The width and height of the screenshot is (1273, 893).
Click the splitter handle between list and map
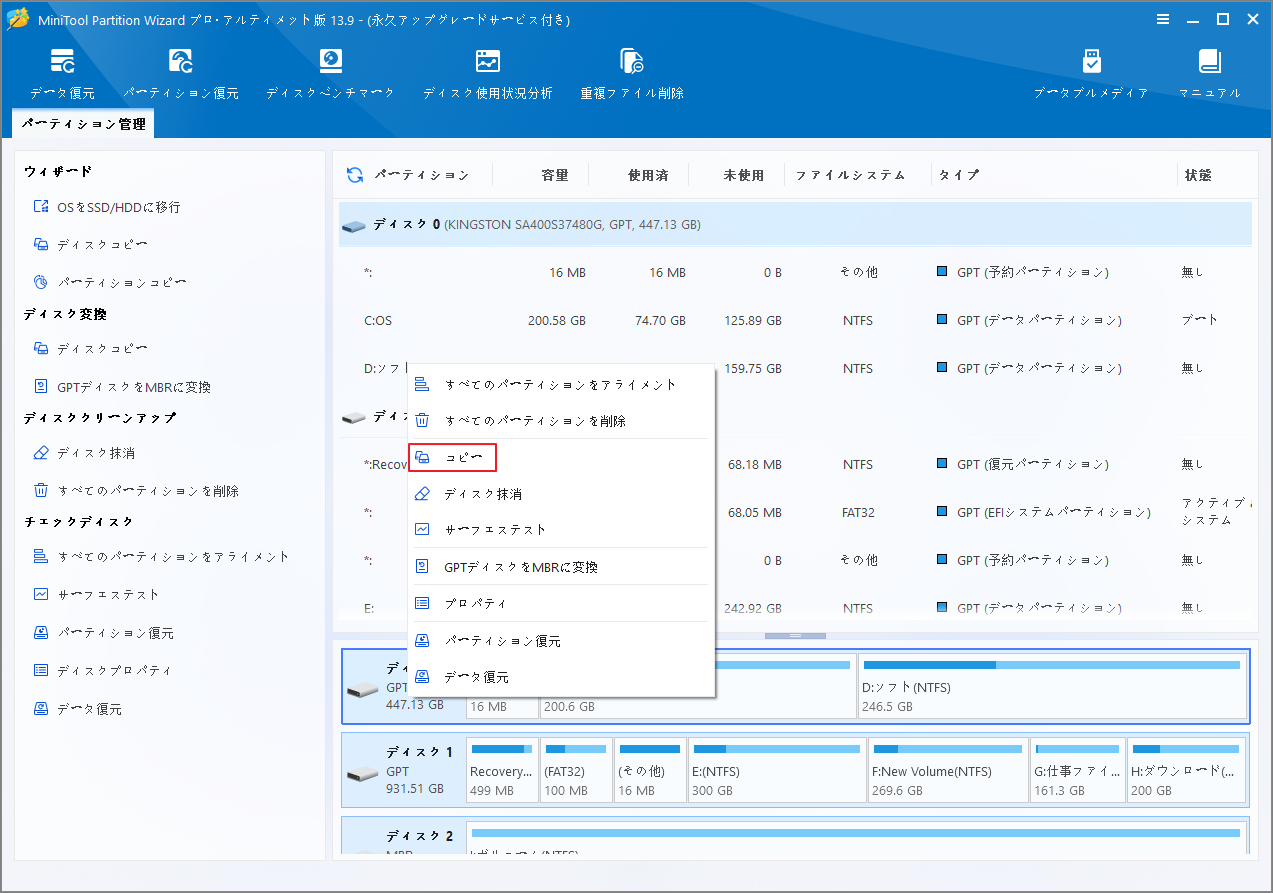coord(795,636)
